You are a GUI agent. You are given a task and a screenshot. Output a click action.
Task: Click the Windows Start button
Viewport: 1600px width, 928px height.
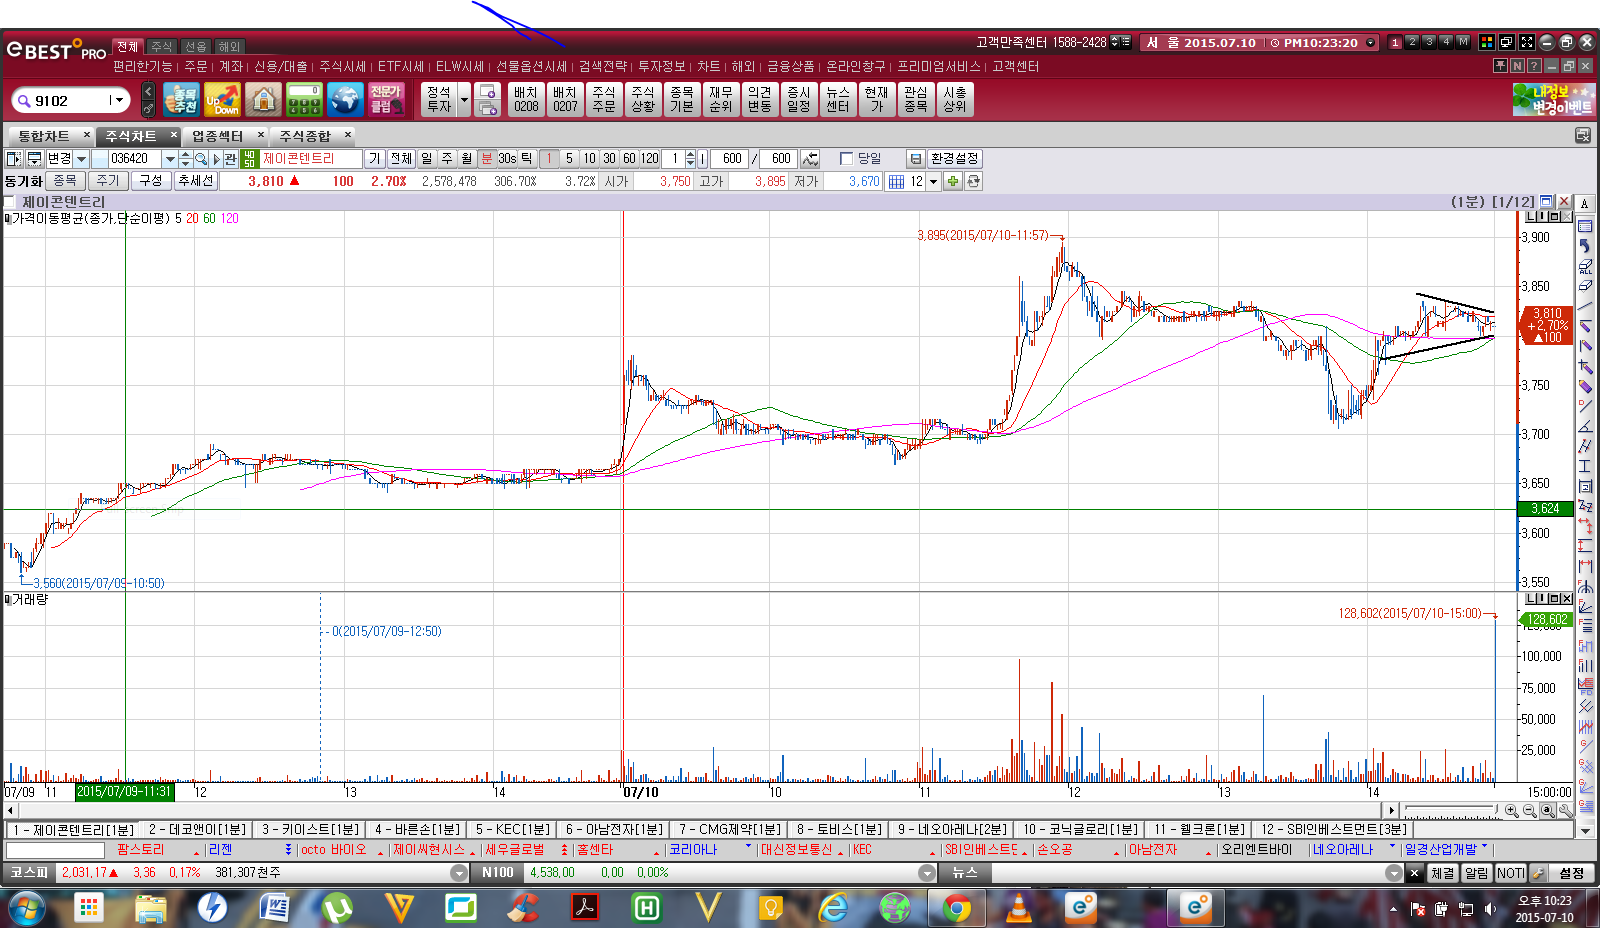click(x=27, y=908)
